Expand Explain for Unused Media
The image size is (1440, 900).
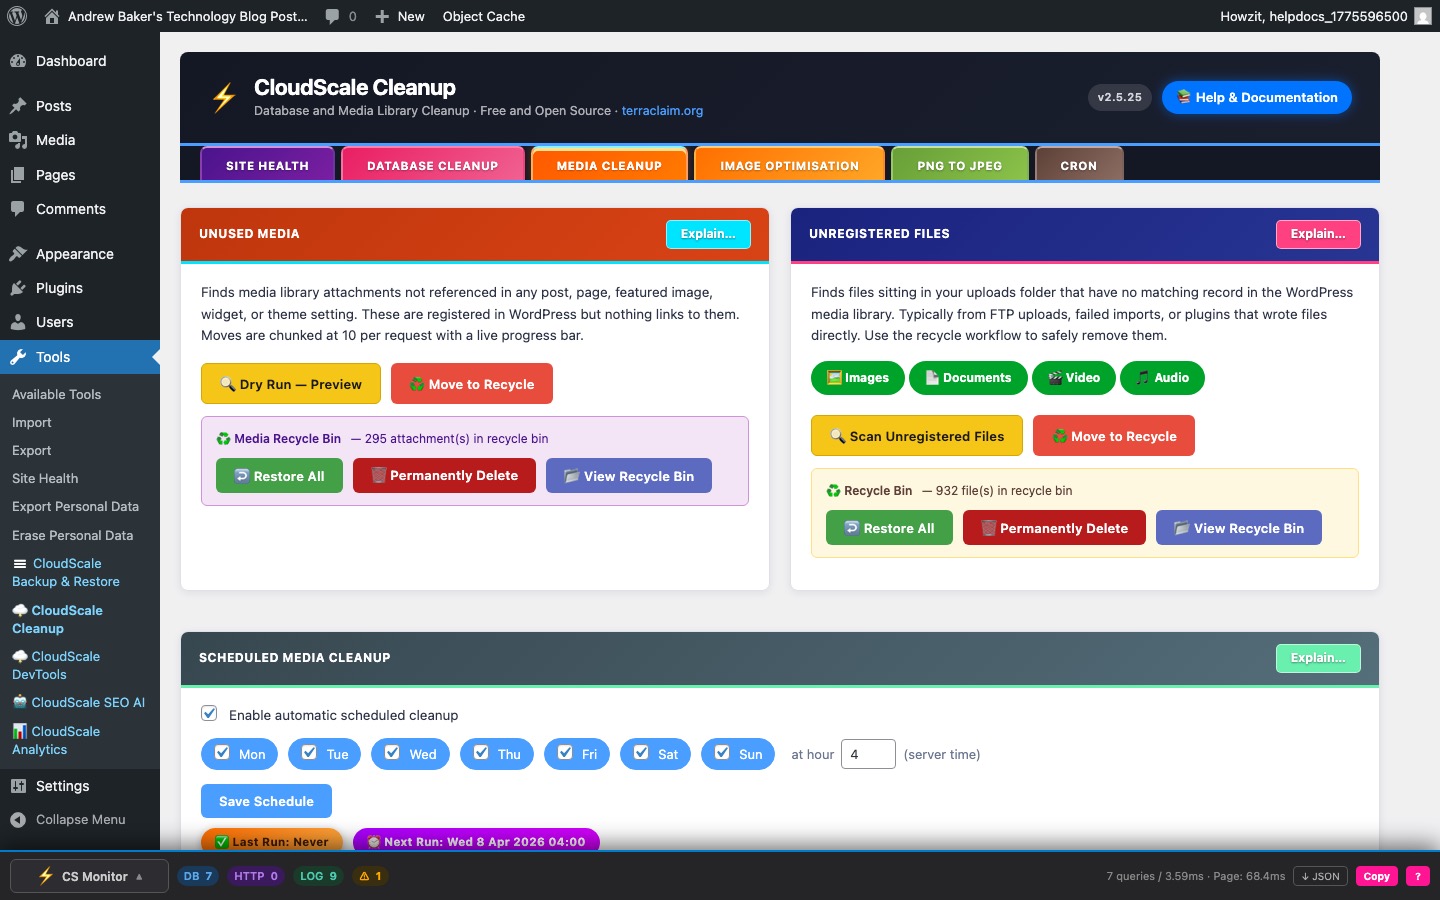707,234
